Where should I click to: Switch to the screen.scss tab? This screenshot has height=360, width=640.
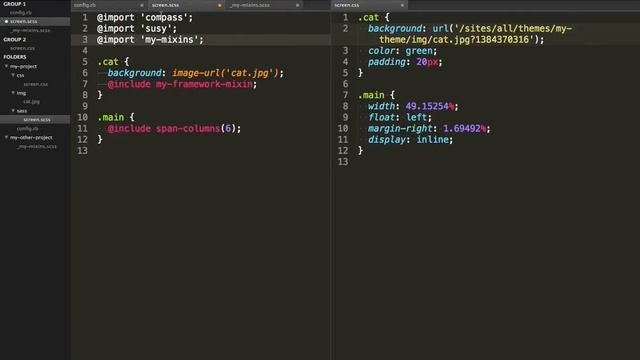point(165,5)
